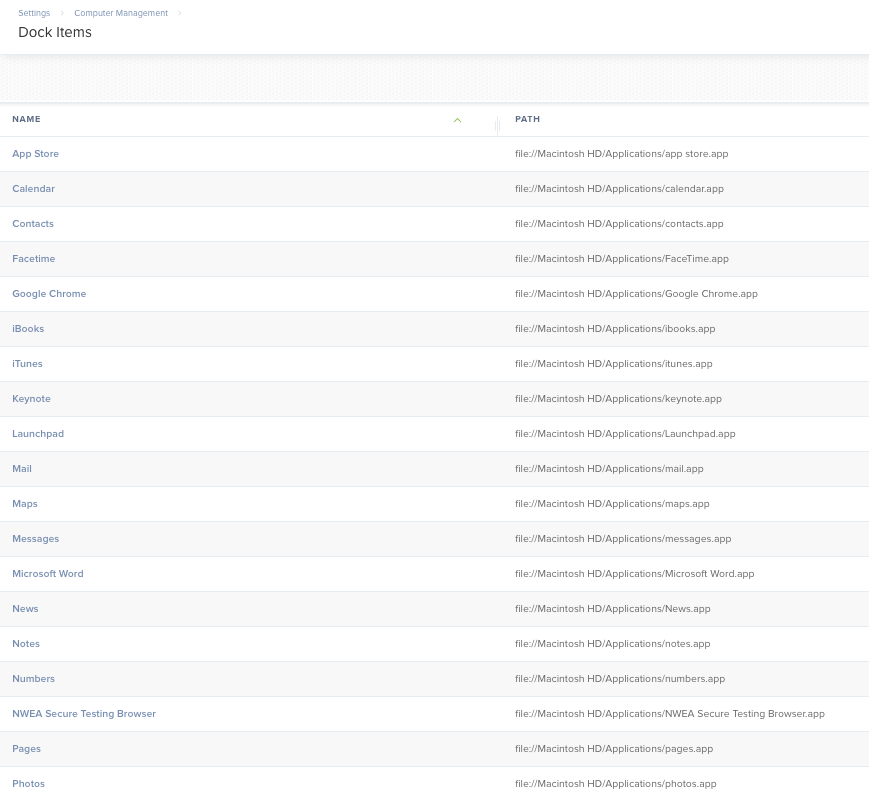Click the Dock Items page title
The image size is (869, 797).
55,32
